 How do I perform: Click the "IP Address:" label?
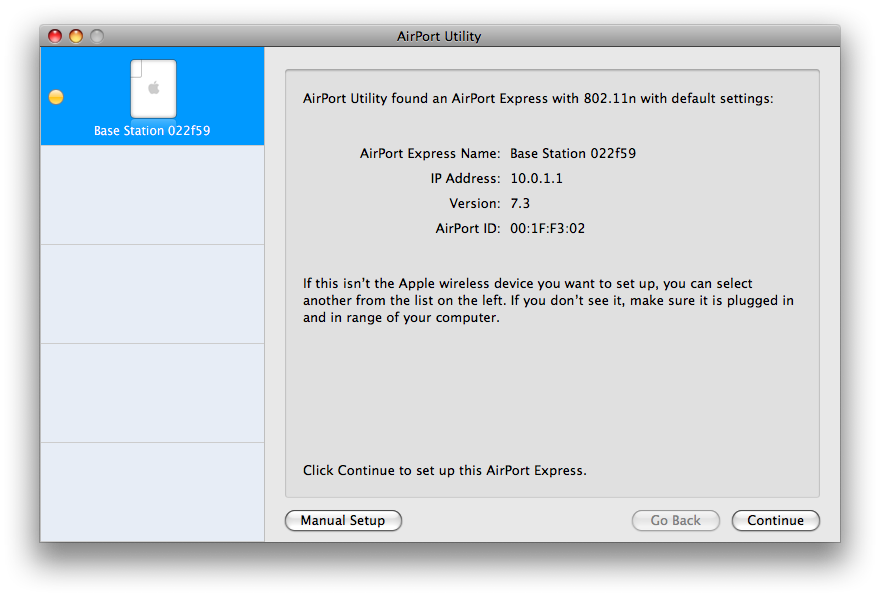point(465,179)
